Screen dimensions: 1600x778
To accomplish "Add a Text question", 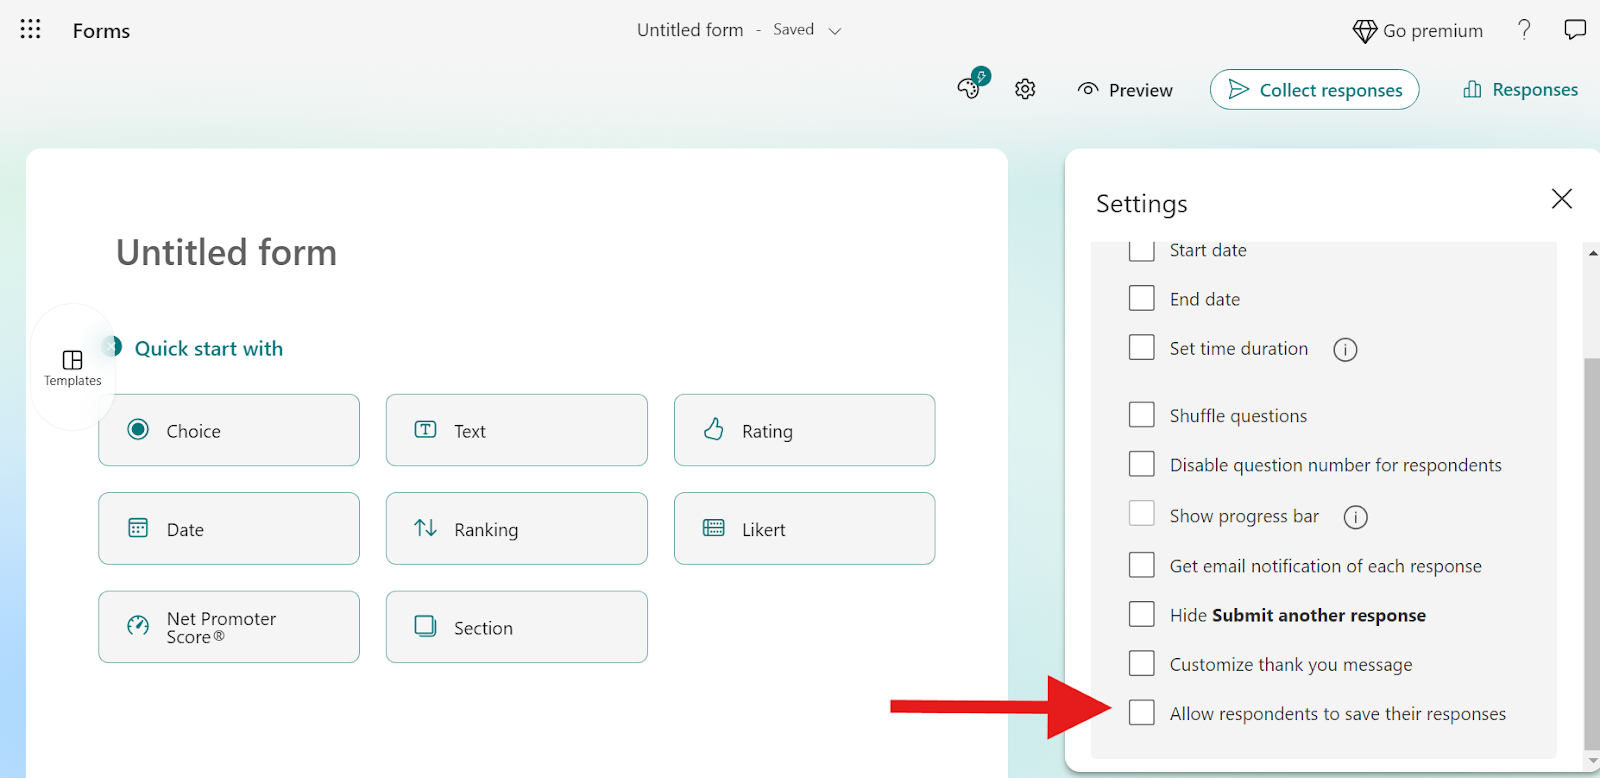I will [x=517, y=430].
